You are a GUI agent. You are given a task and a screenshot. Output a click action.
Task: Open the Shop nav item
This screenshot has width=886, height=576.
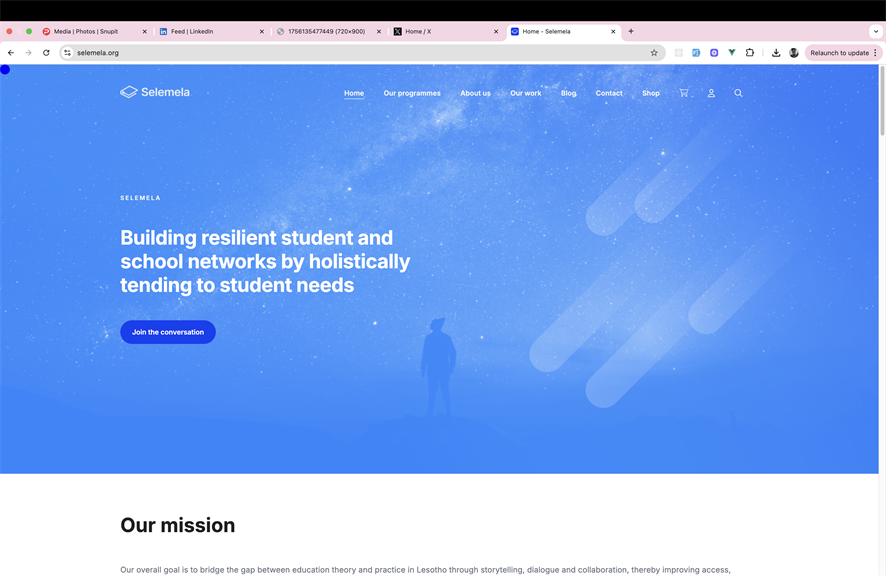650,93
